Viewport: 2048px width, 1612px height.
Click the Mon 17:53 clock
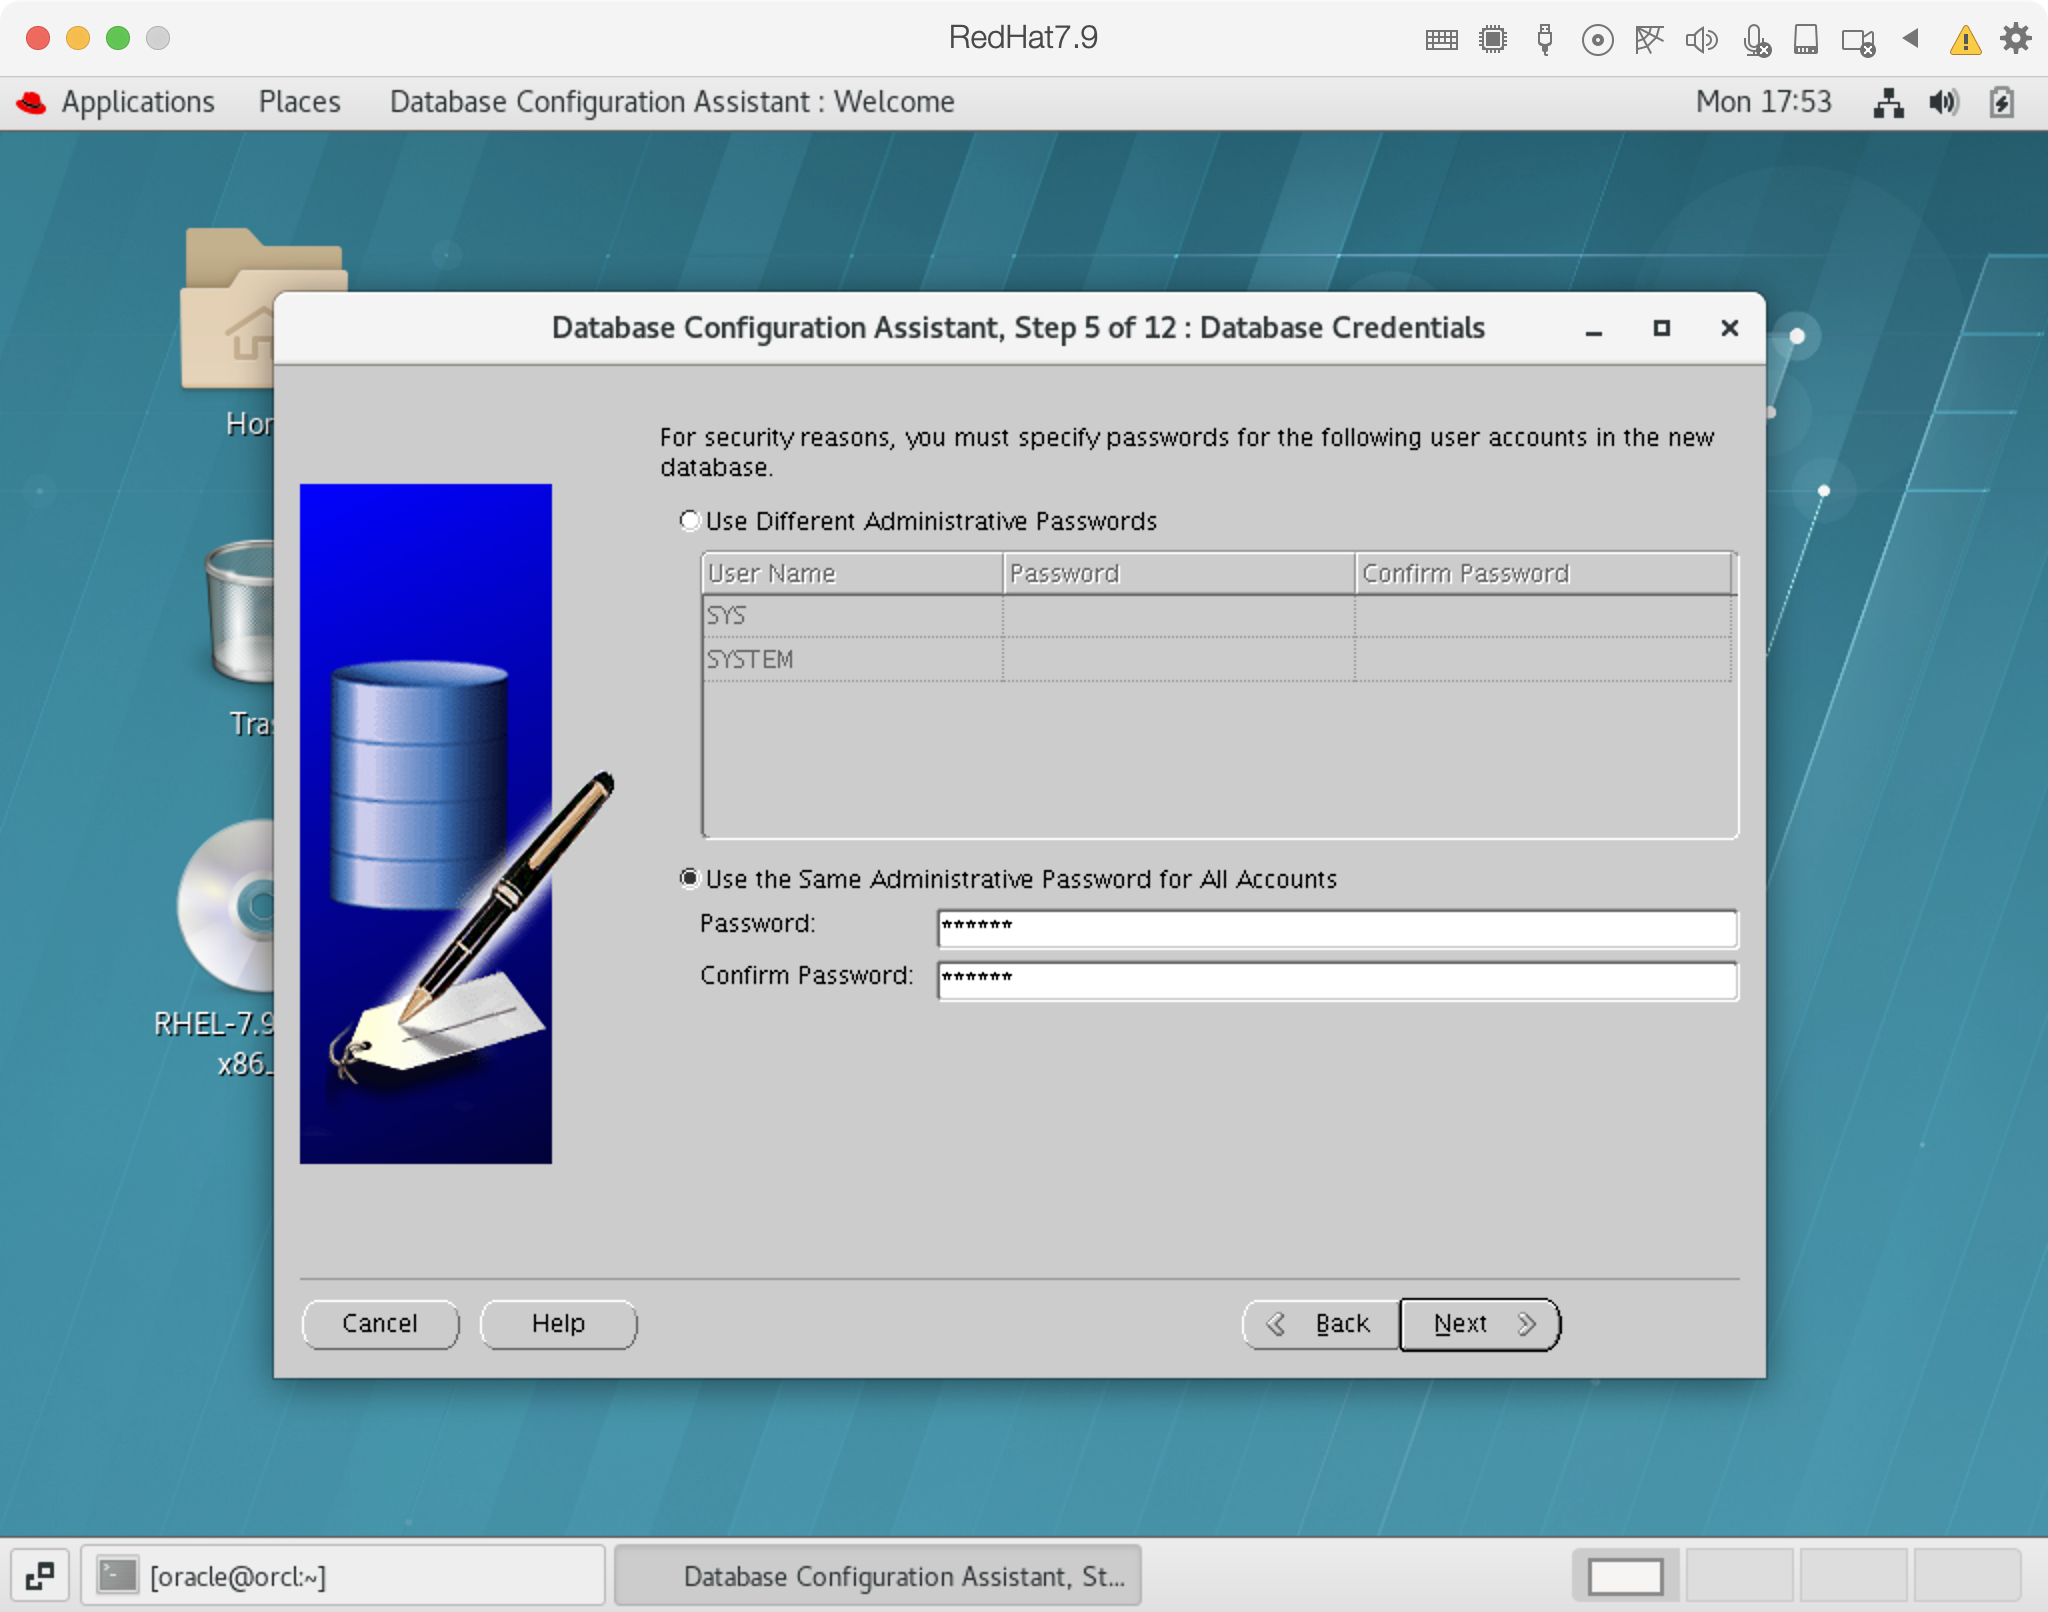click(x=1763, y=102)
